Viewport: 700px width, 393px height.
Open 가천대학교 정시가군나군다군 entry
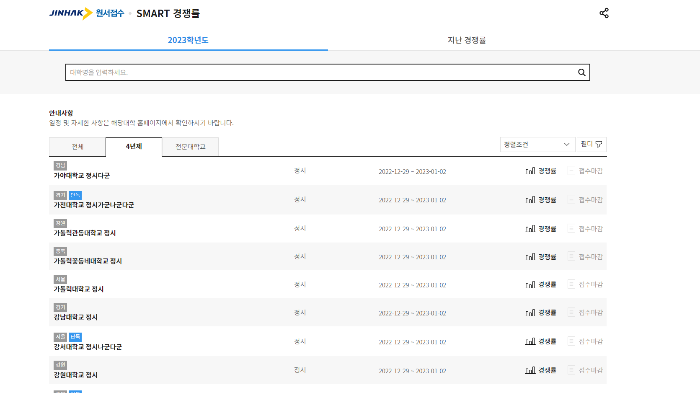[x=94, y=205]
